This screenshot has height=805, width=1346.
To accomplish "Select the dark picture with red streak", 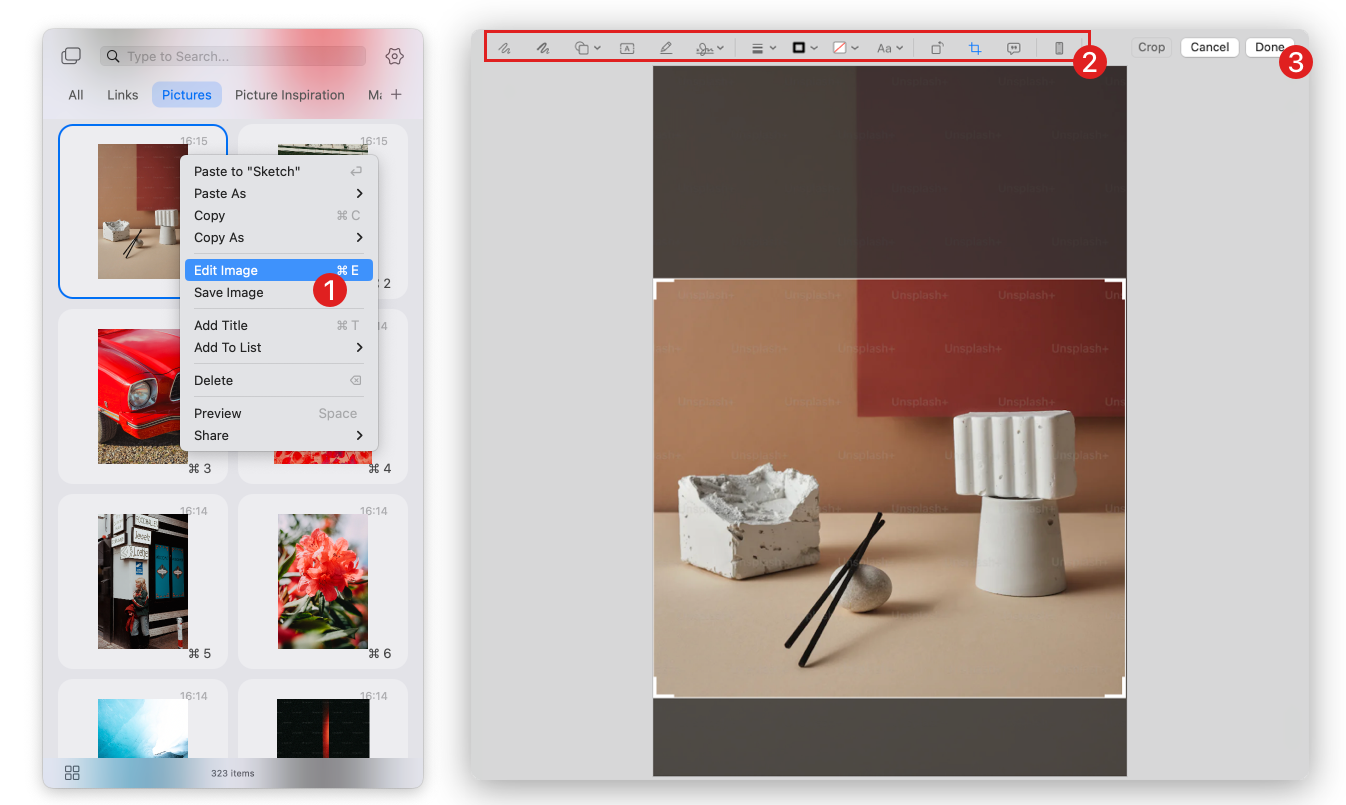I will point(323,728).
